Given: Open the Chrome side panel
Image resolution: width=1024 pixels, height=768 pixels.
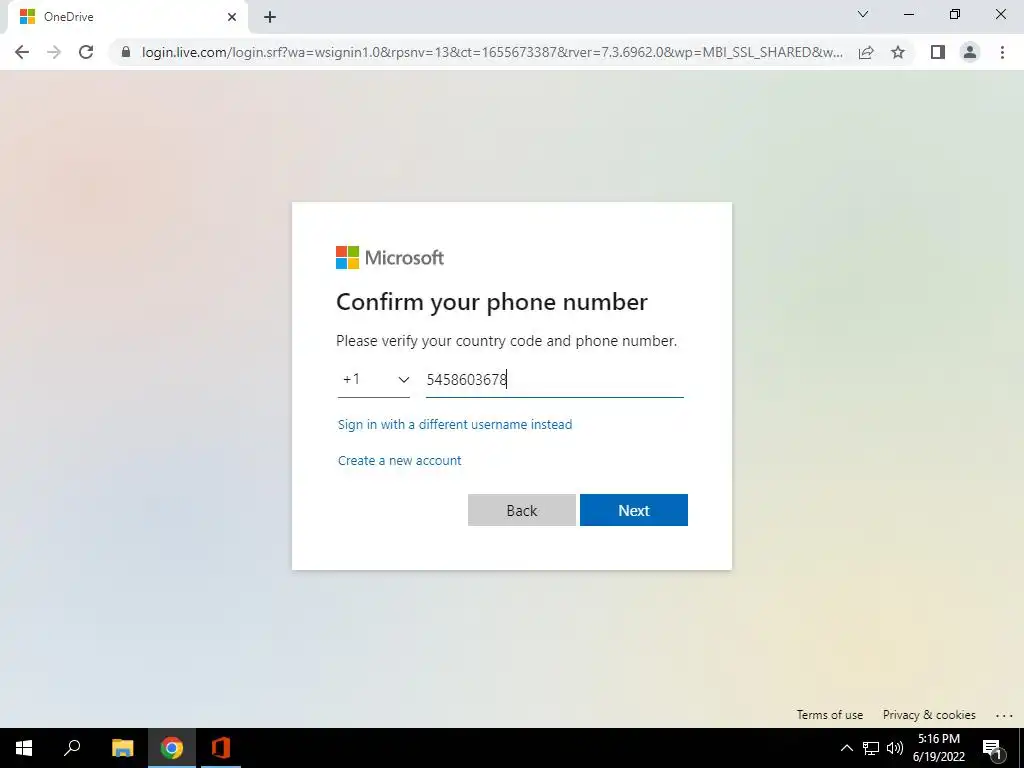Looking at the screenshot, I should 938,52.
